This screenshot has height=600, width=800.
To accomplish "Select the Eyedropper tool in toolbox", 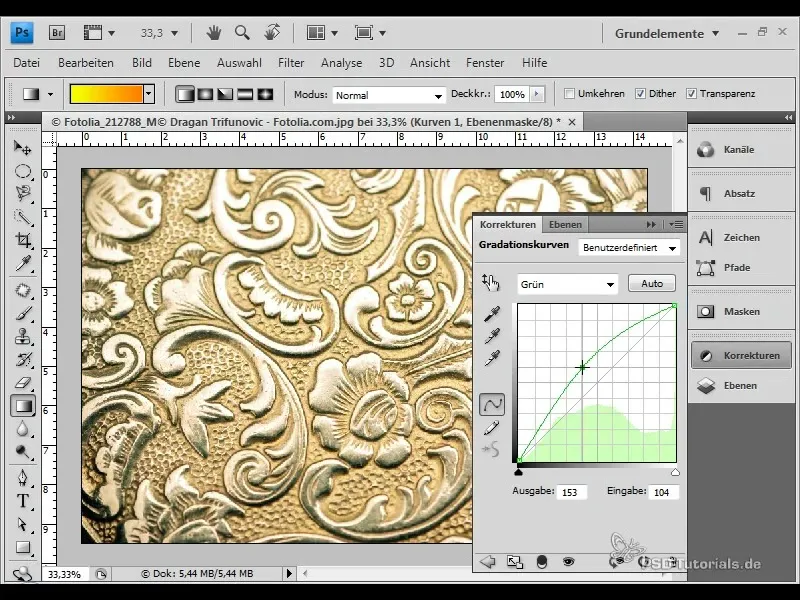I will (22, 263).
